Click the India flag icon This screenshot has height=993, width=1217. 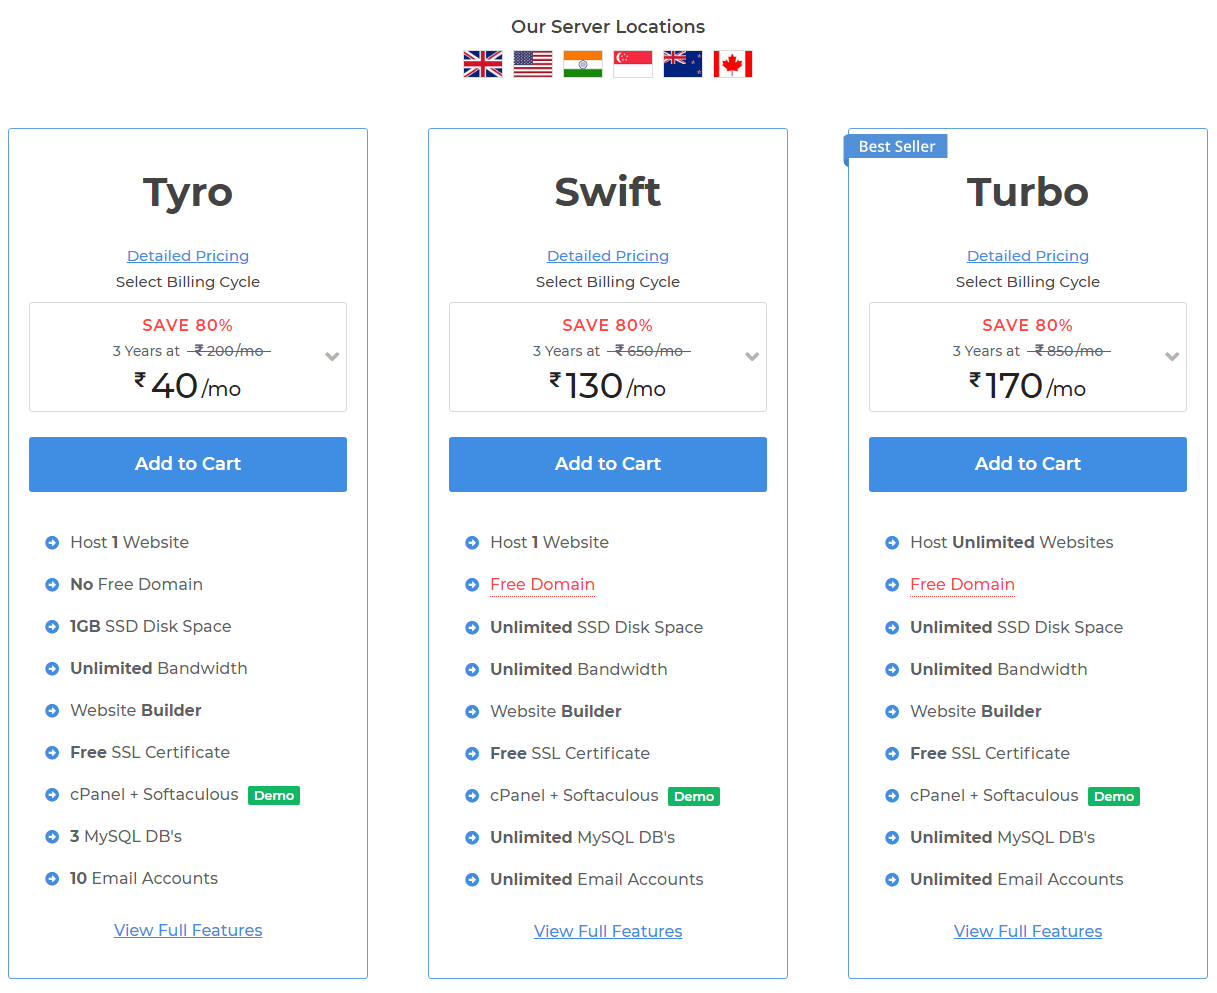tap(583, 64)
